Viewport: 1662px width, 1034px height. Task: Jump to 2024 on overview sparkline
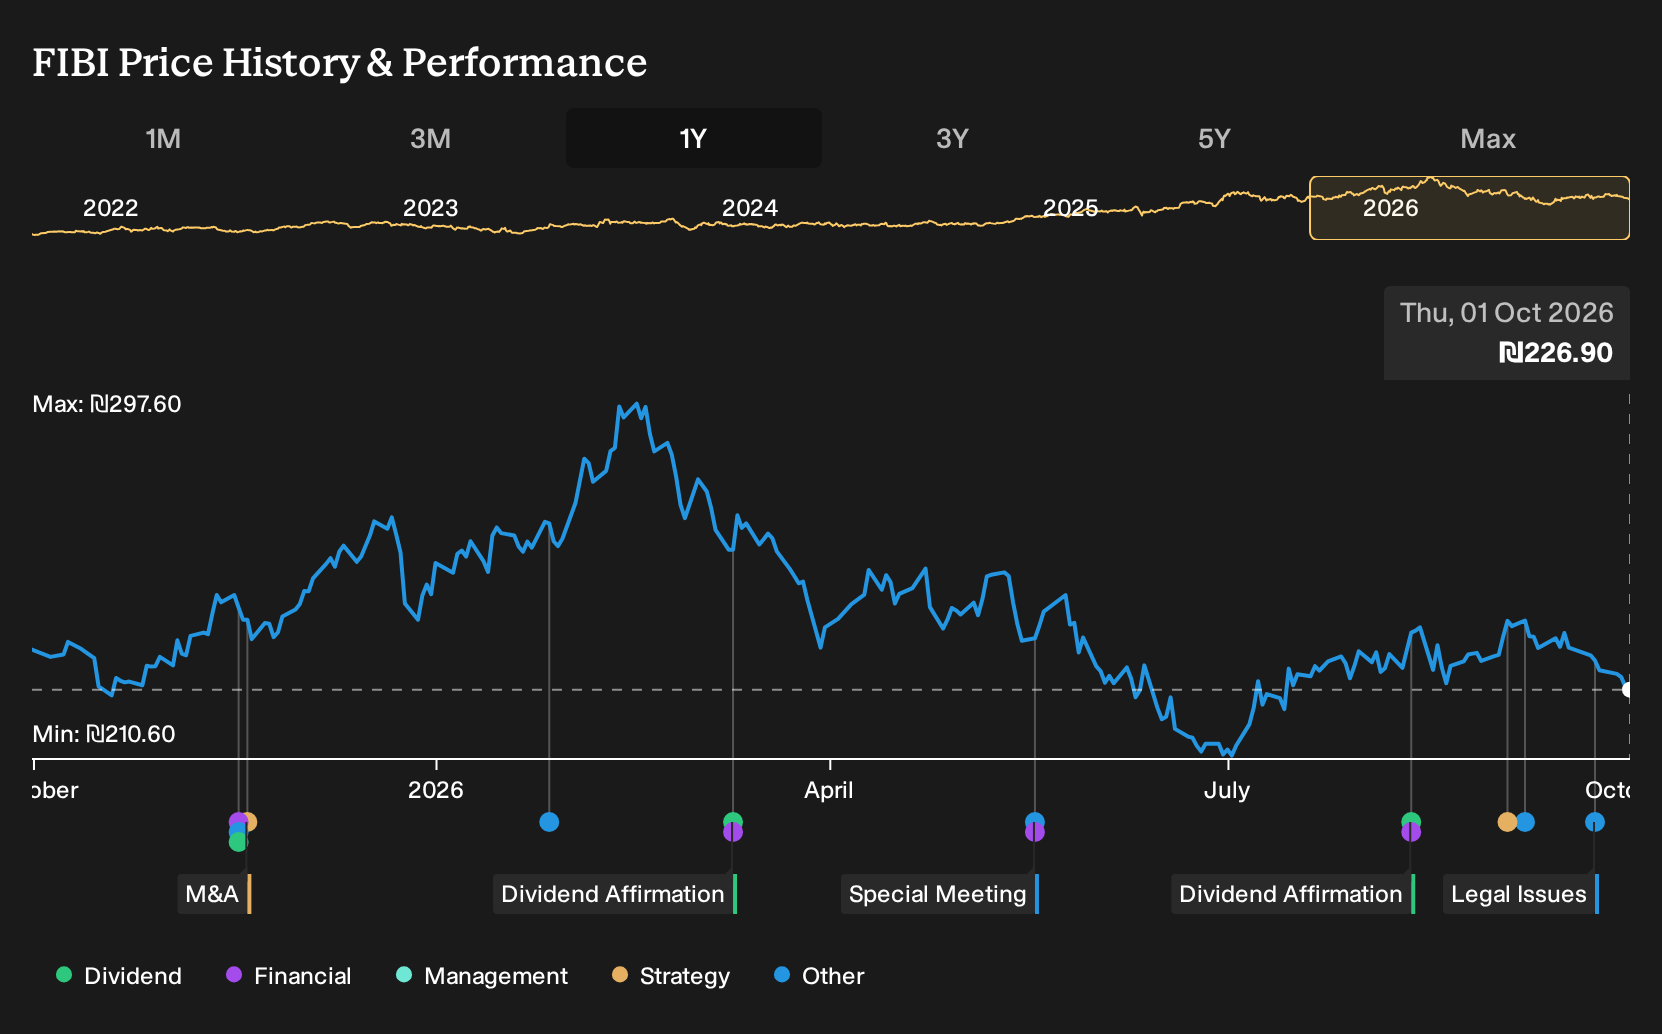[x=750, y=208]
